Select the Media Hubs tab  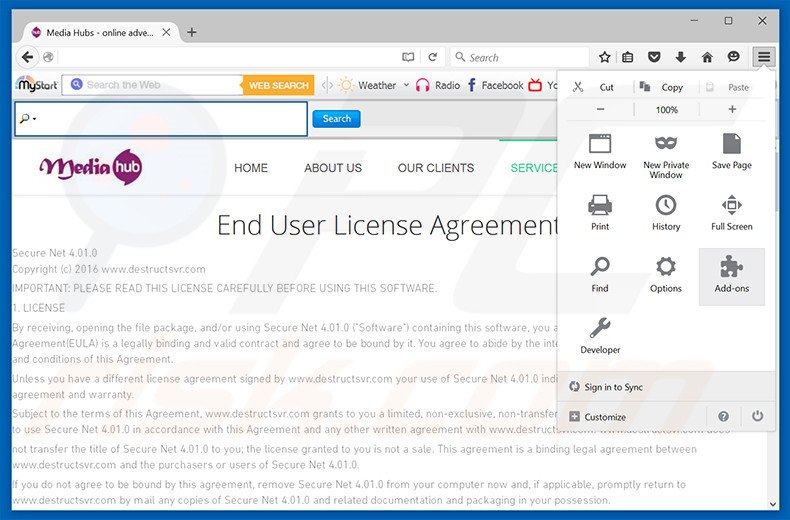101,32
